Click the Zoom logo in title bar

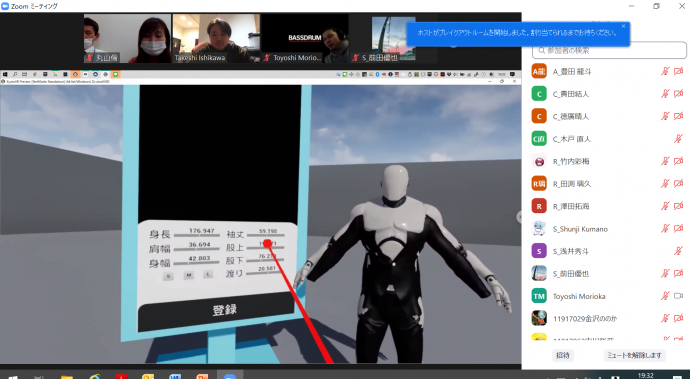pos(5,6)
